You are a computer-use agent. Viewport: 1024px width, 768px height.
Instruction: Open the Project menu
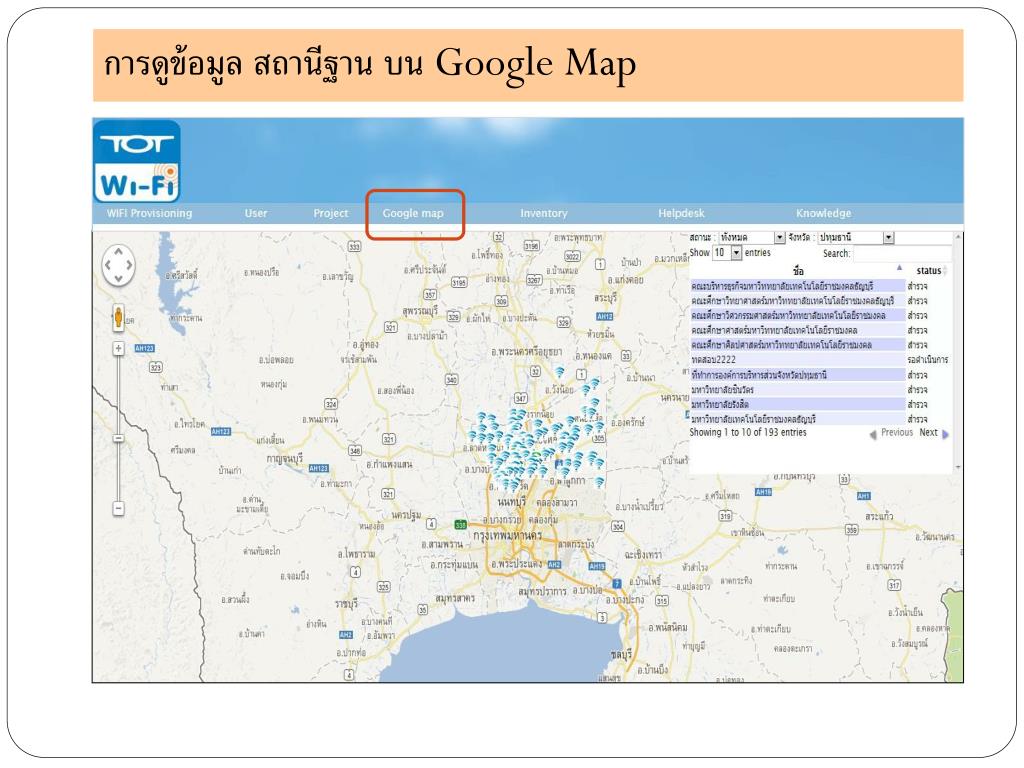330,213
